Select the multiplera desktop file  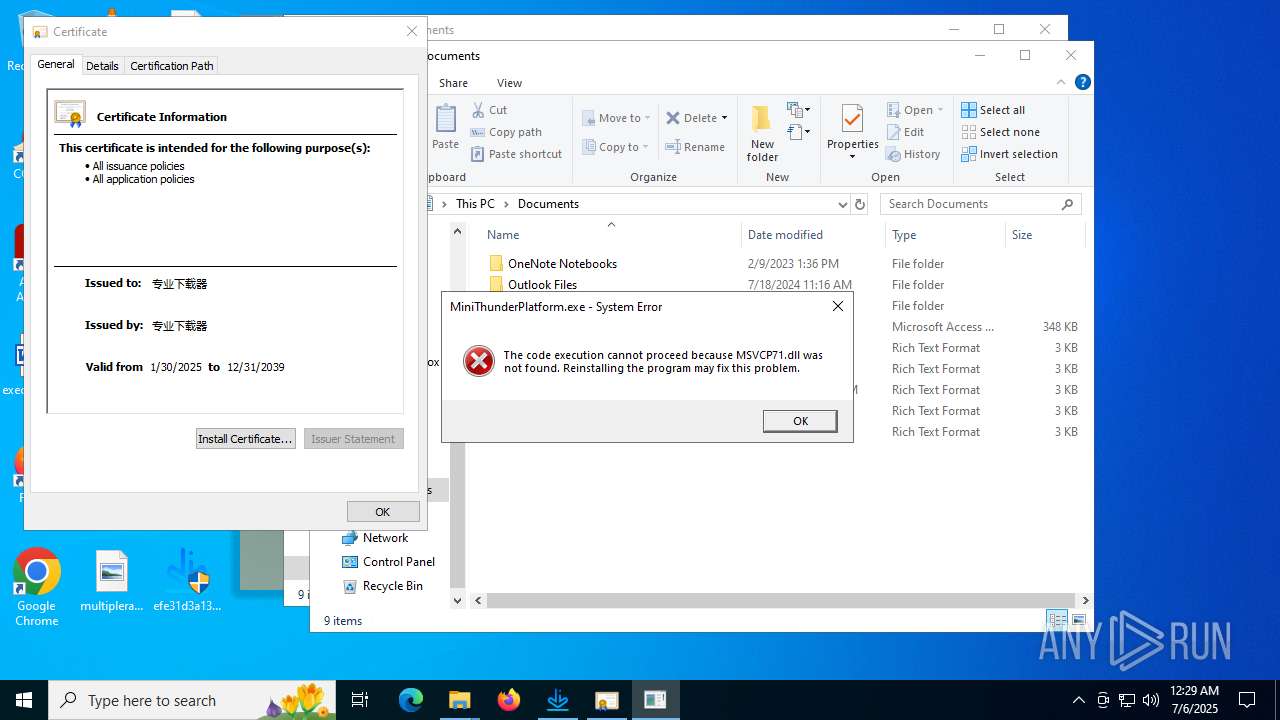pos(112,582)
